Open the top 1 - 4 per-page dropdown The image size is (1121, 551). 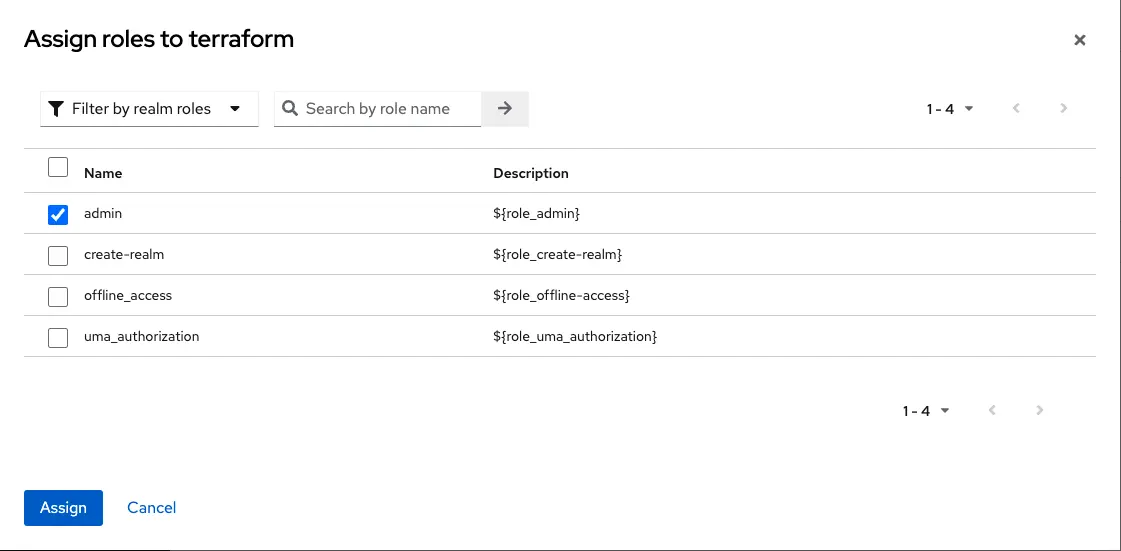point(950,109)
